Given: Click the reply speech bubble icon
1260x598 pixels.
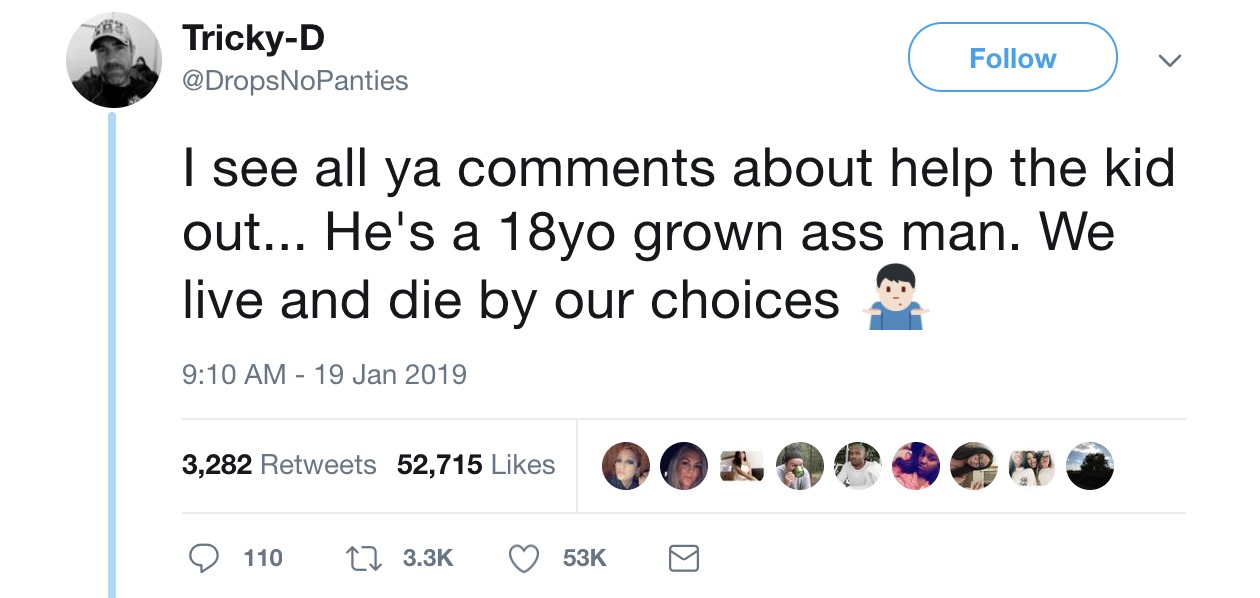Looking at the screenshot, I should (206, 558).
